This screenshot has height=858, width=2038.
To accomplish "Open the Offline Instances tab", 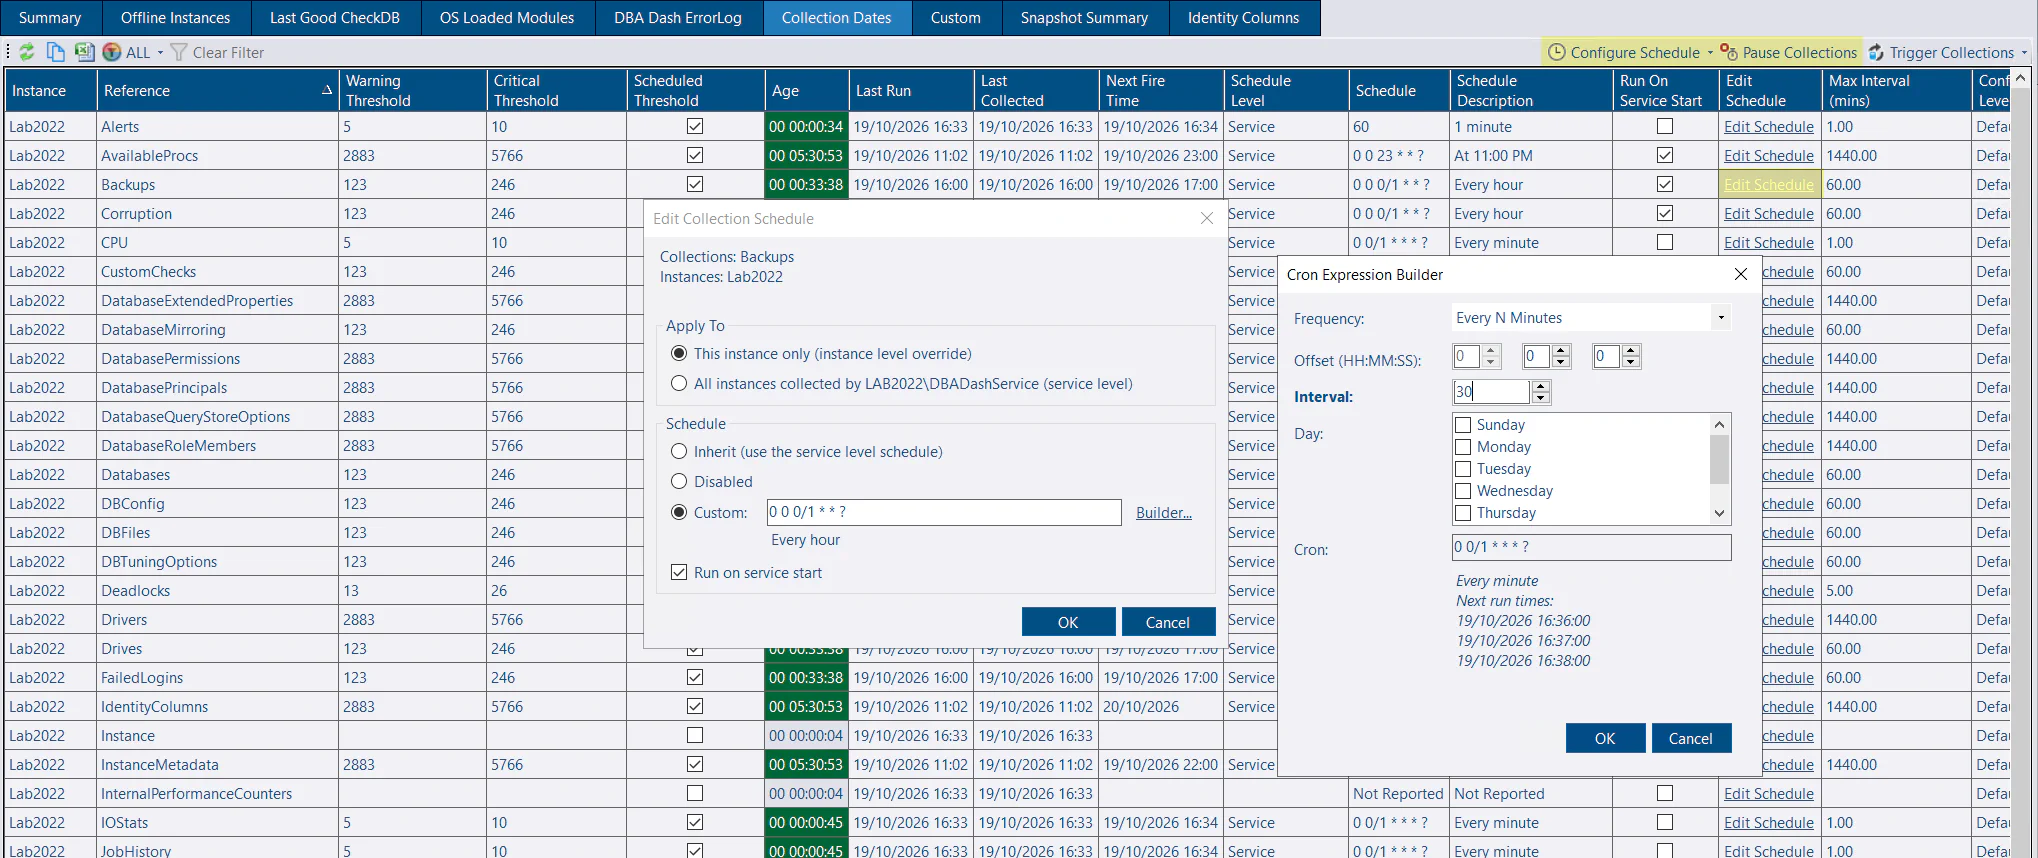I will (175, 18).
